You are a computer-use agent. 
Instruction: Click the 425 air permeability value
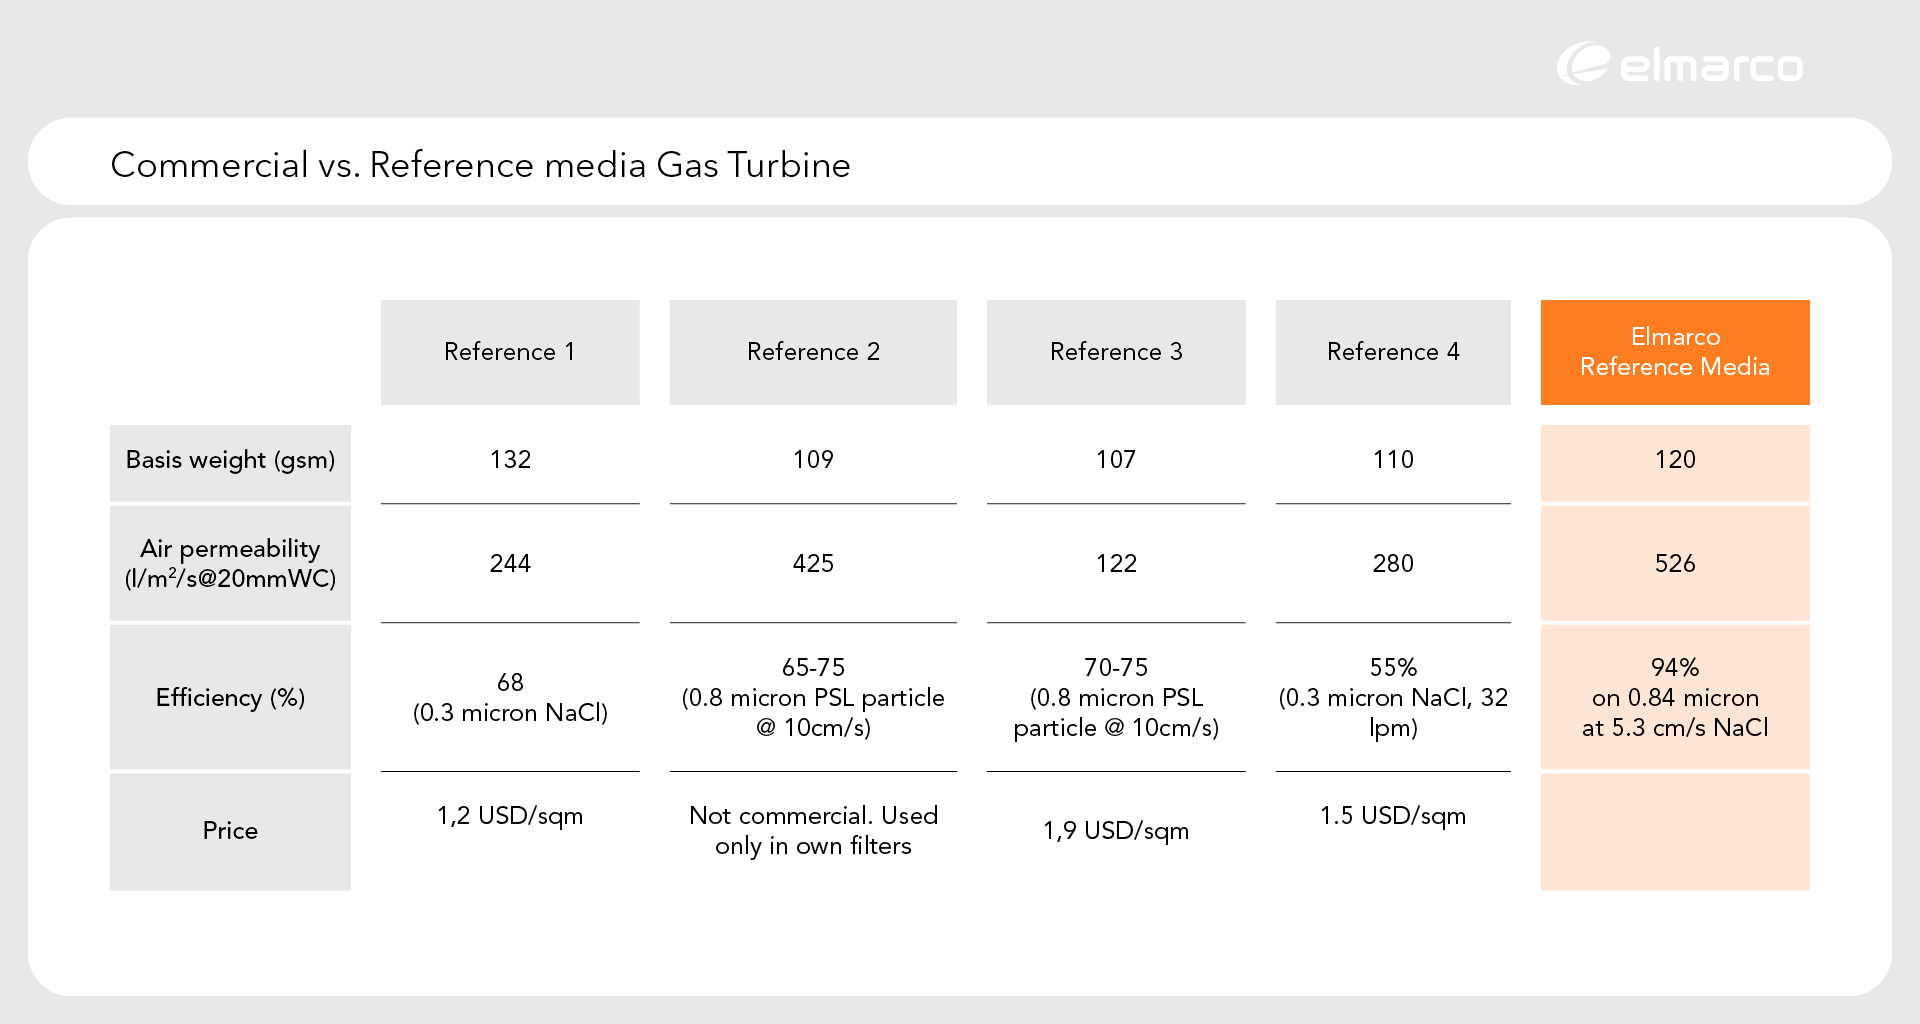(813, 564)
